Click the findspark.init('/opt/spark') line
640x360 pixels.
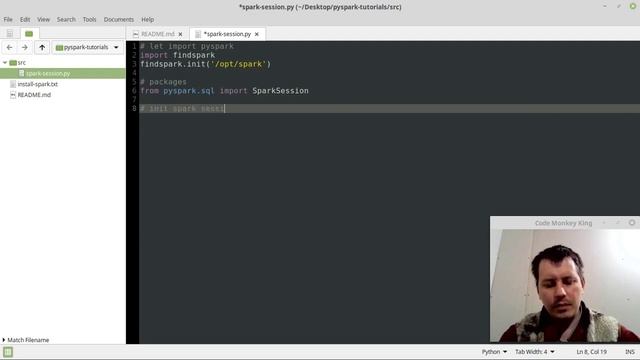click(x=206, y=64)
